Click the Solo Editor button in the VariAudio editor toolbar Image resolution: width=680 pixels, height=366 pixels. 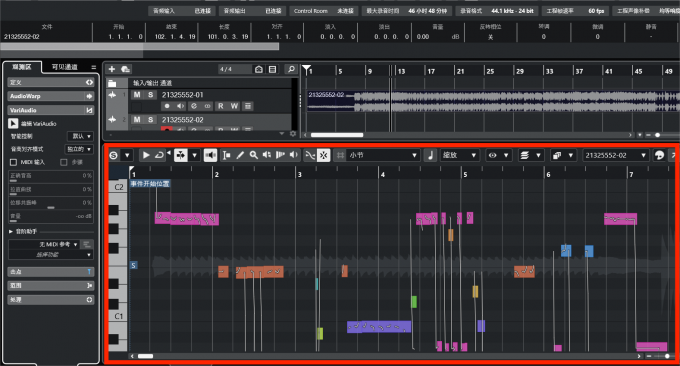pos(114,155)
